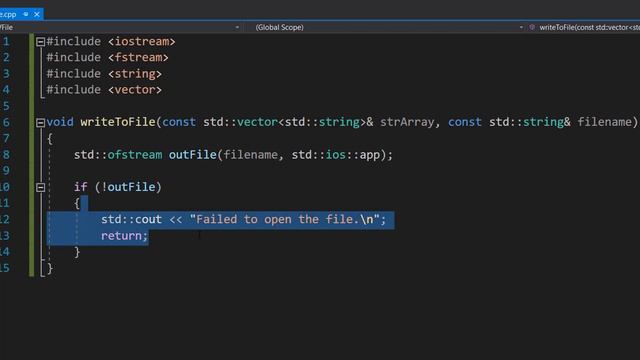640x360 pixels.
Task: Click the word ofstream on line 8
Action: tap(135, 155)
